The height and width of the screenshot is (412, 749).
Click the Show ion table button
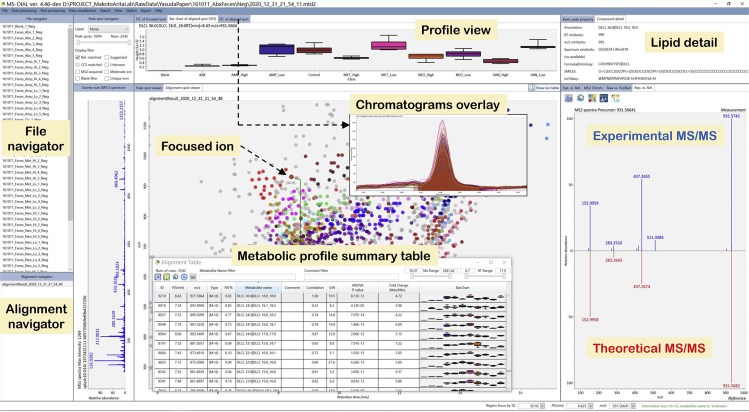(x=544, y=88)
